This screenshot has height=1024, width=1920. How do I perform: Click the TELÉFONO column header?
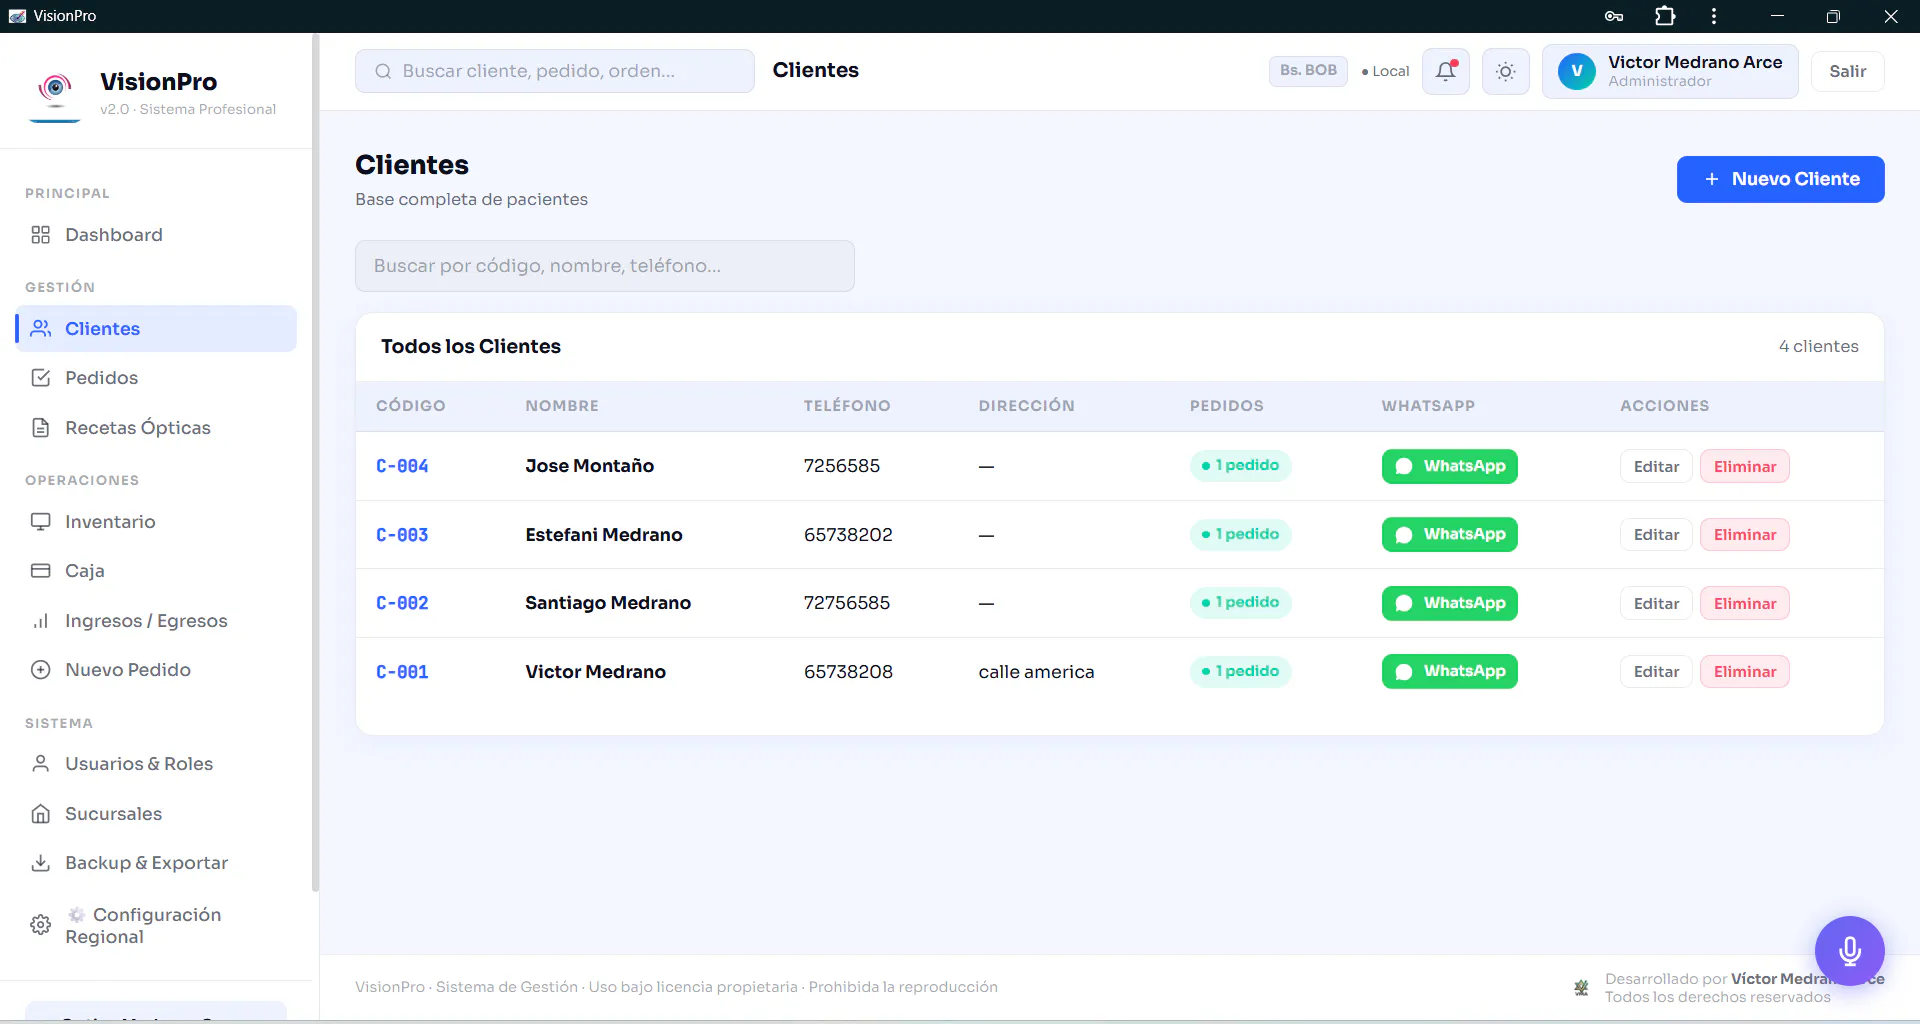click(847, 406)
